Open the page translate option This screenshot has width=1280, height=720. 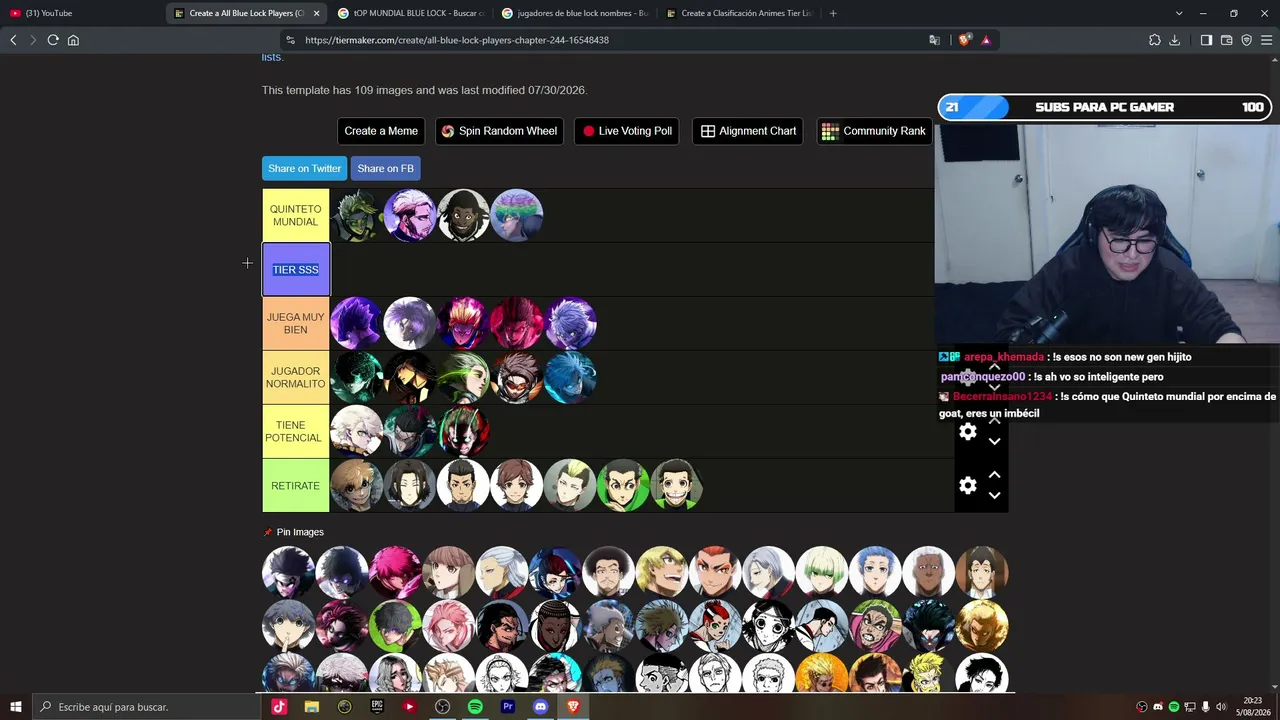(x=934, y=40)
